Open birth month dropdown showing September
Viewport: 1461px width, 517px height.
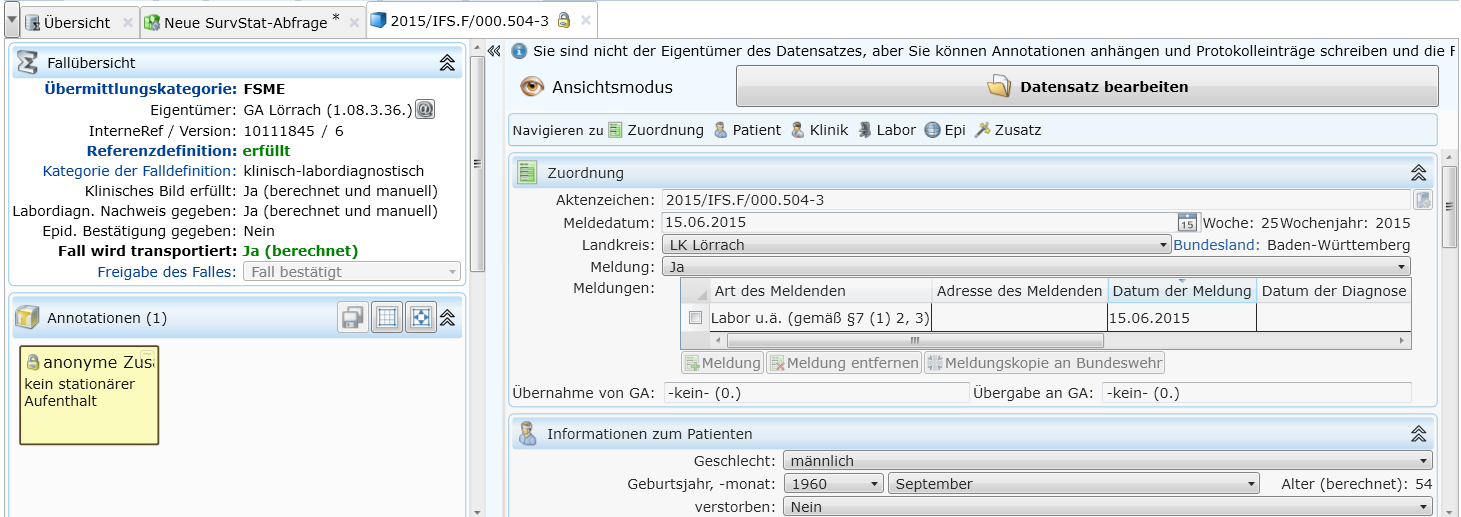click(1072, 484)
